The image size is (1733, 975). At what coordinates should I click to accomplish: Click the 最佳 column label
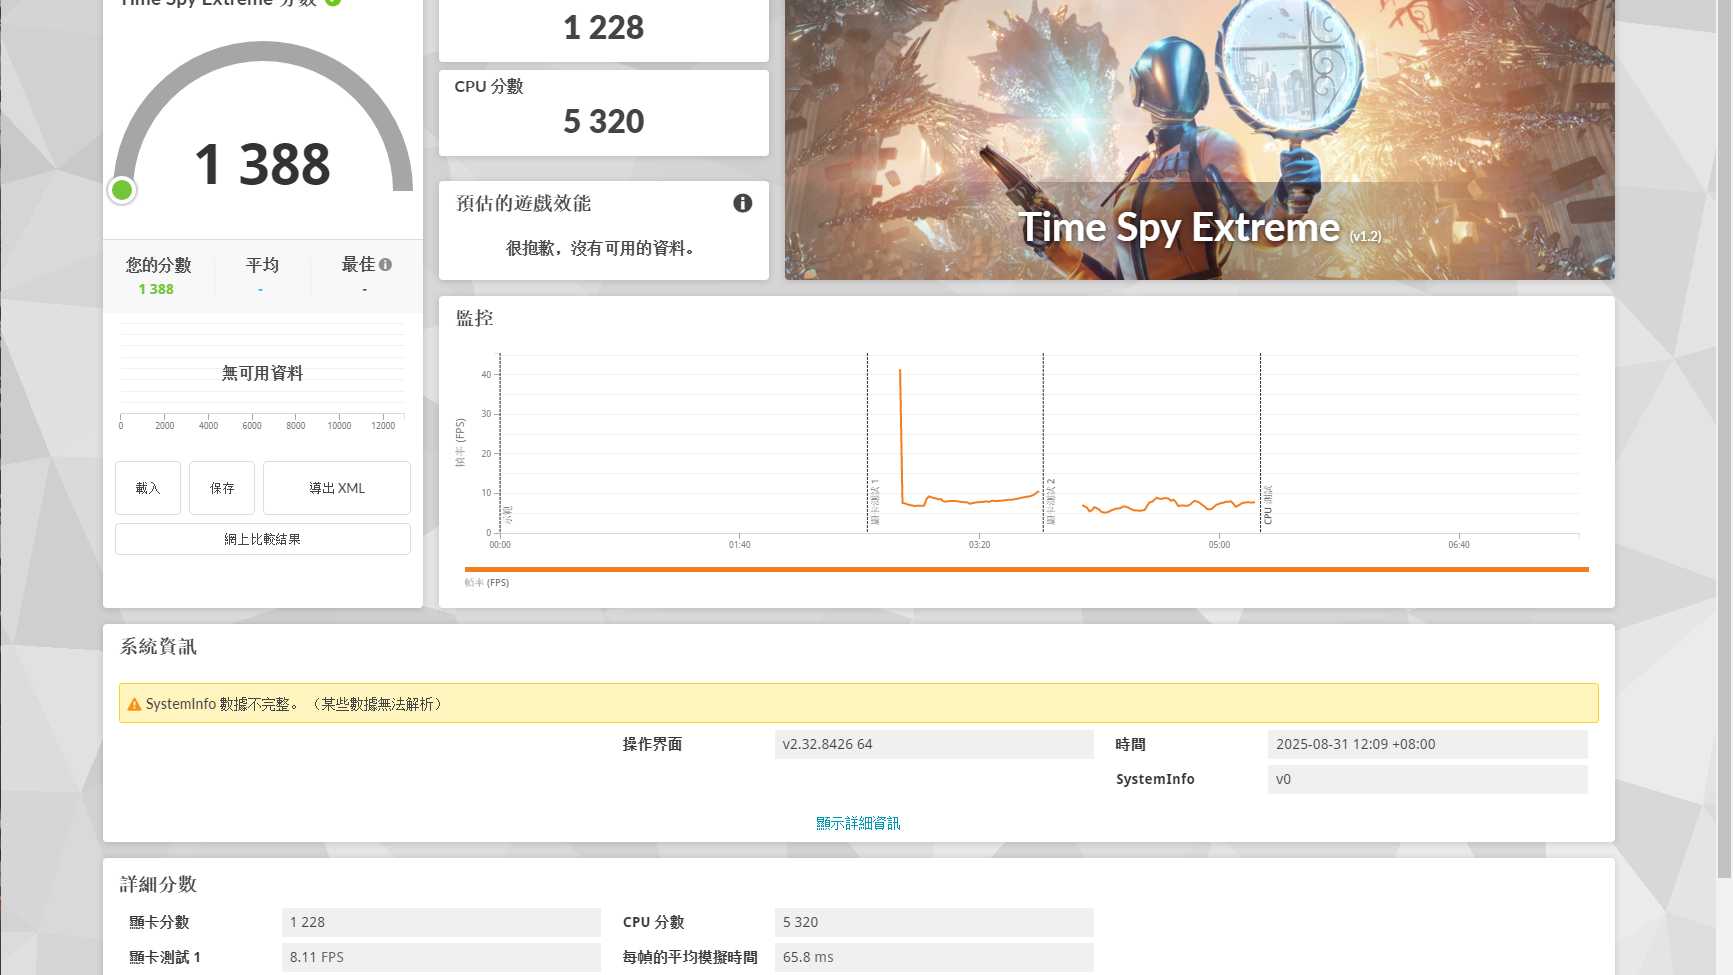358,265
